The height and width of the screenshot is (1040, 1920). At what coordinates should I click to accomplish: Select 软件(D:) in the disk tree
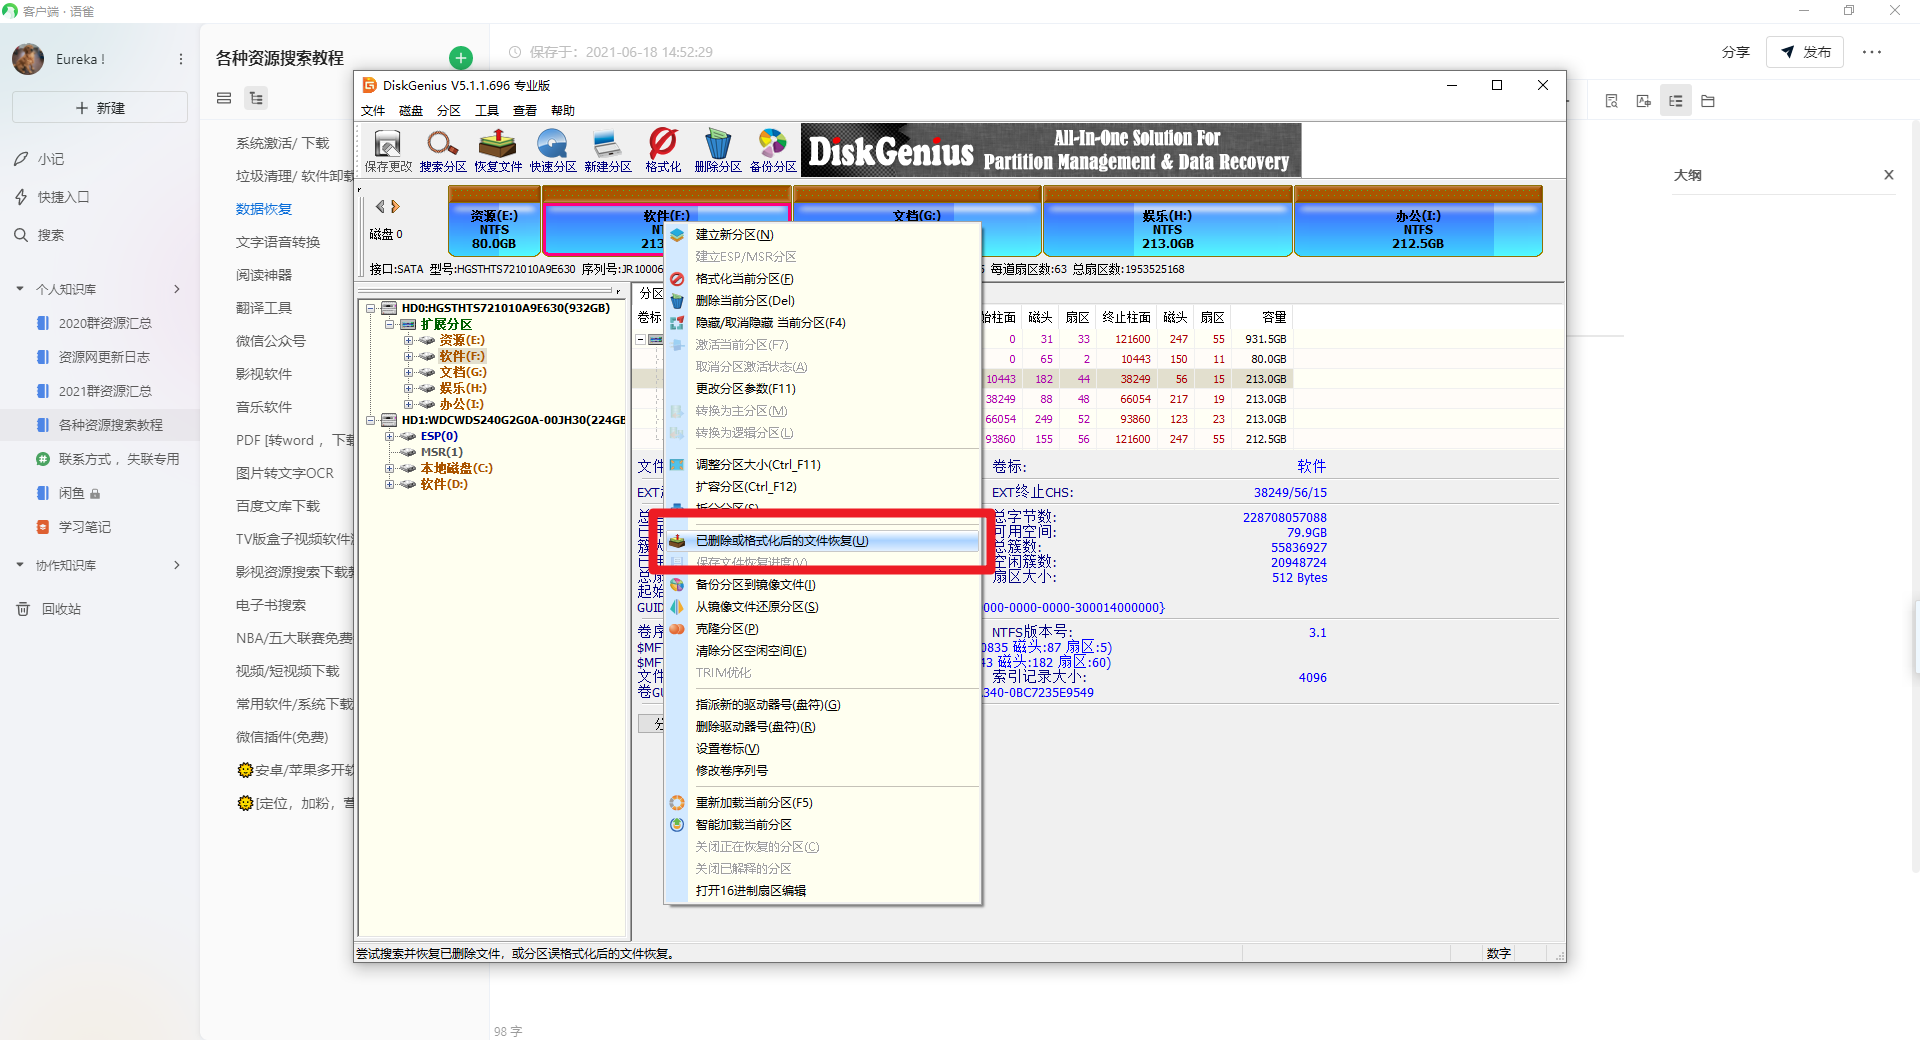[444, 484]
